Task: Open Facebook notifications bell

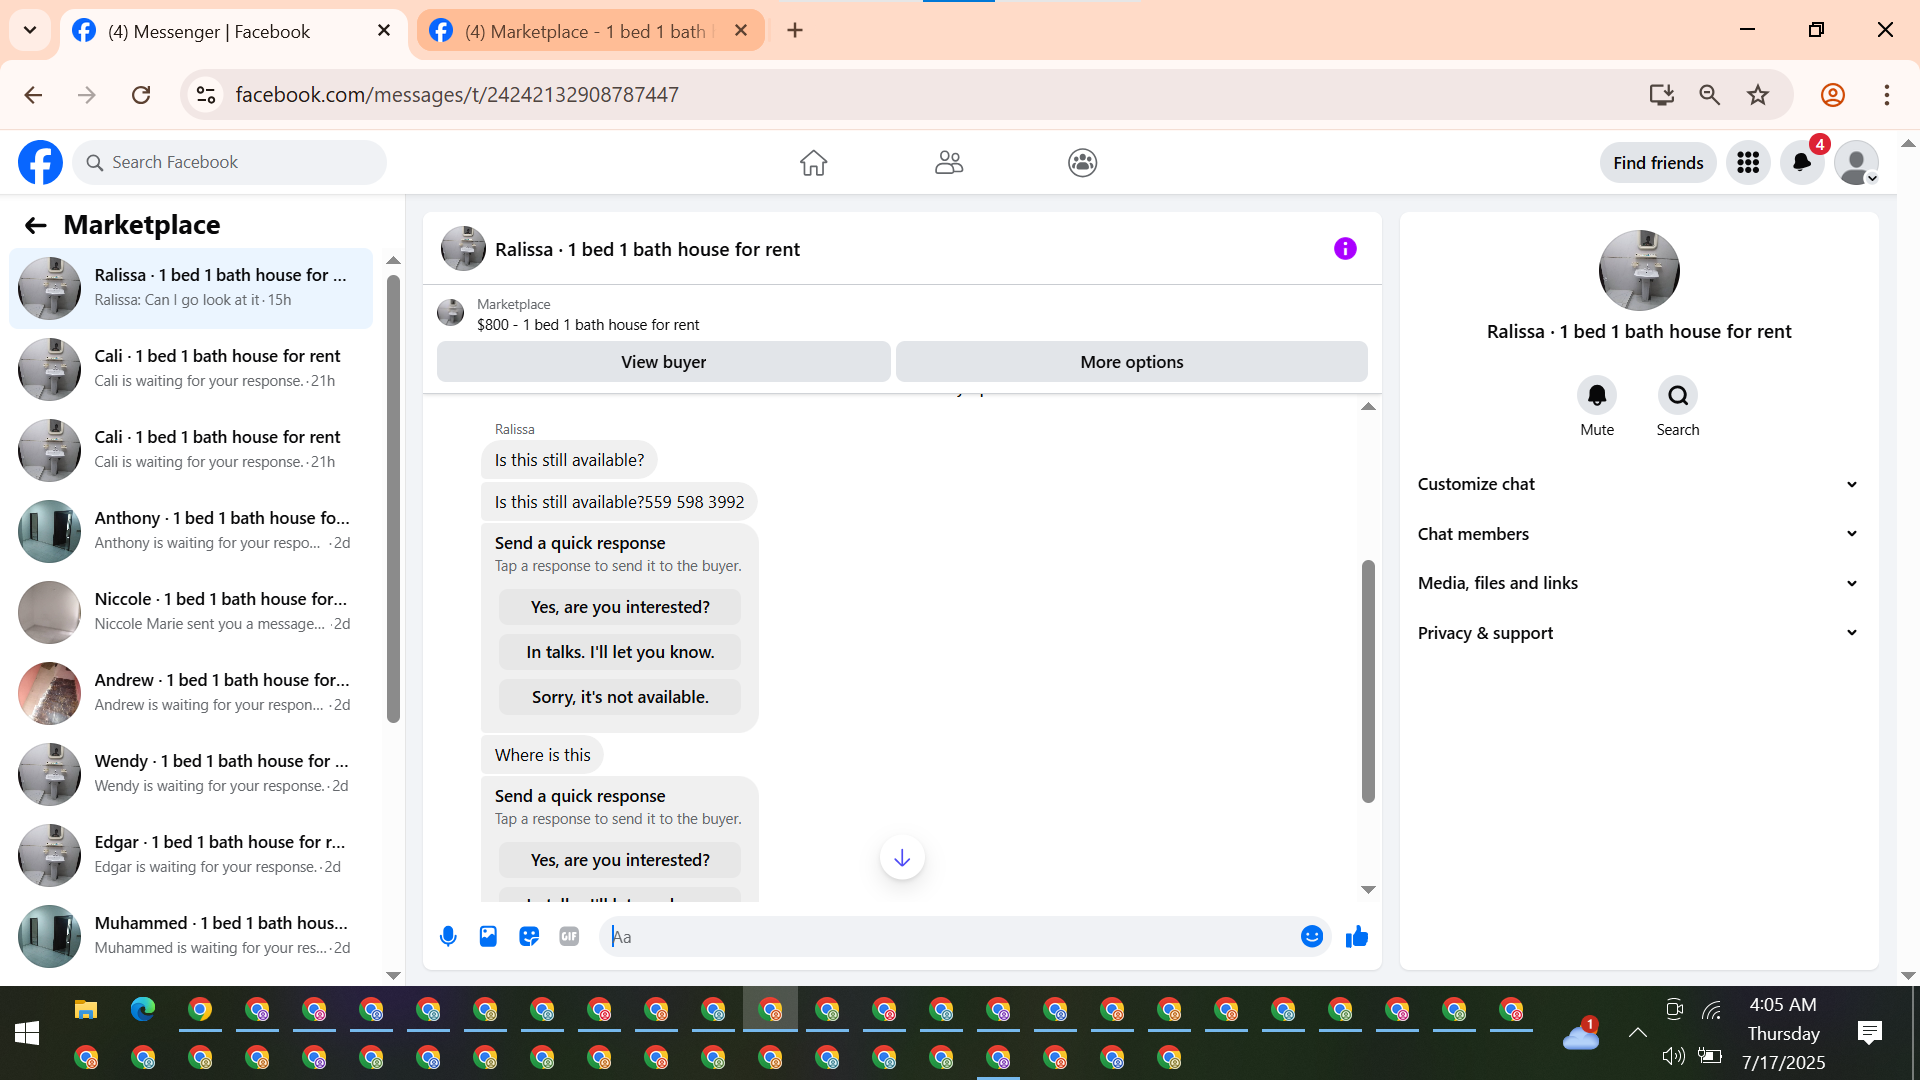Action: tap(1802, 163)
